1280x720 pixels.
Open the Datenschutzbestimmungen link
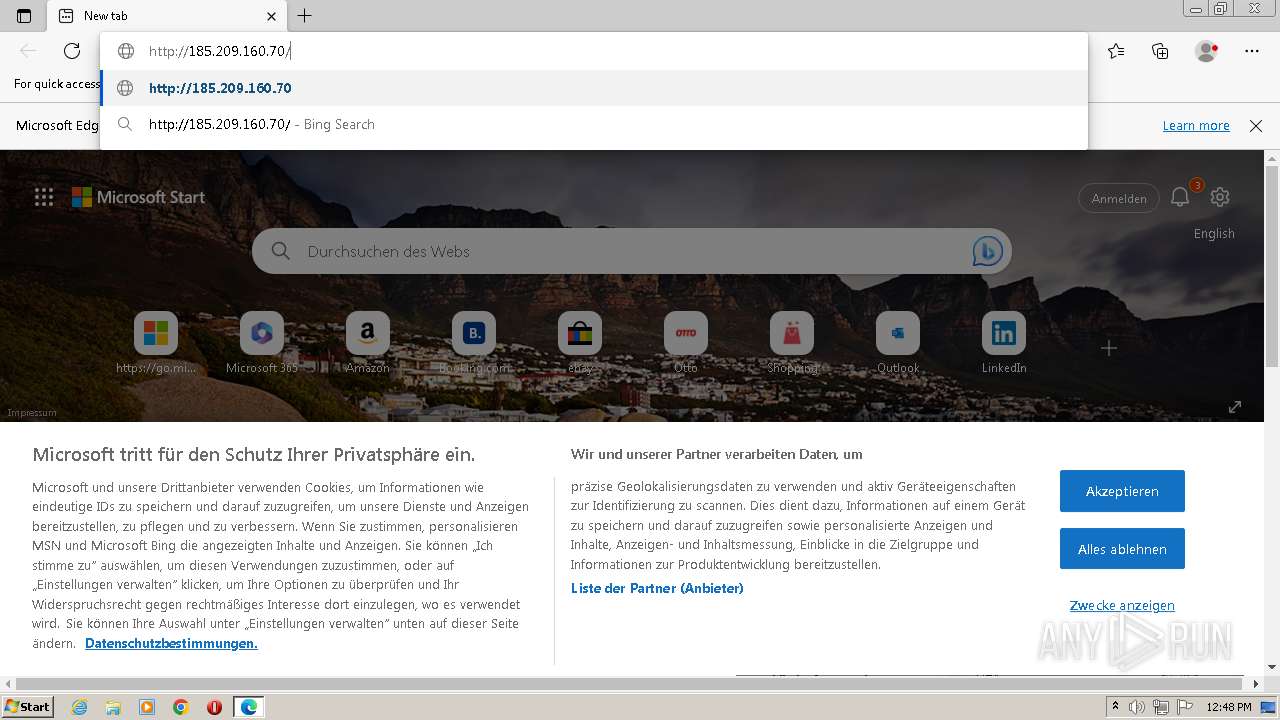171,643
